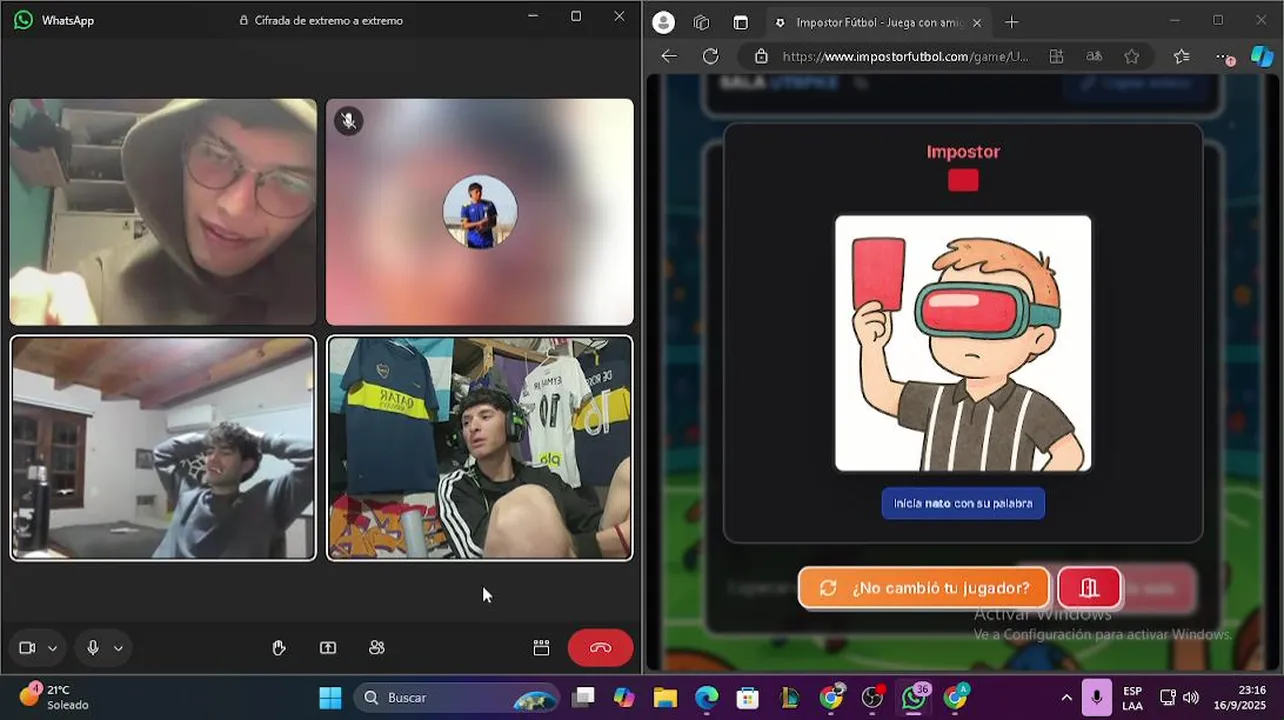1284x720 pixels.
Task: Open camera options dropdown arrow in WhatsApp
Action: (x=52, y=648)
